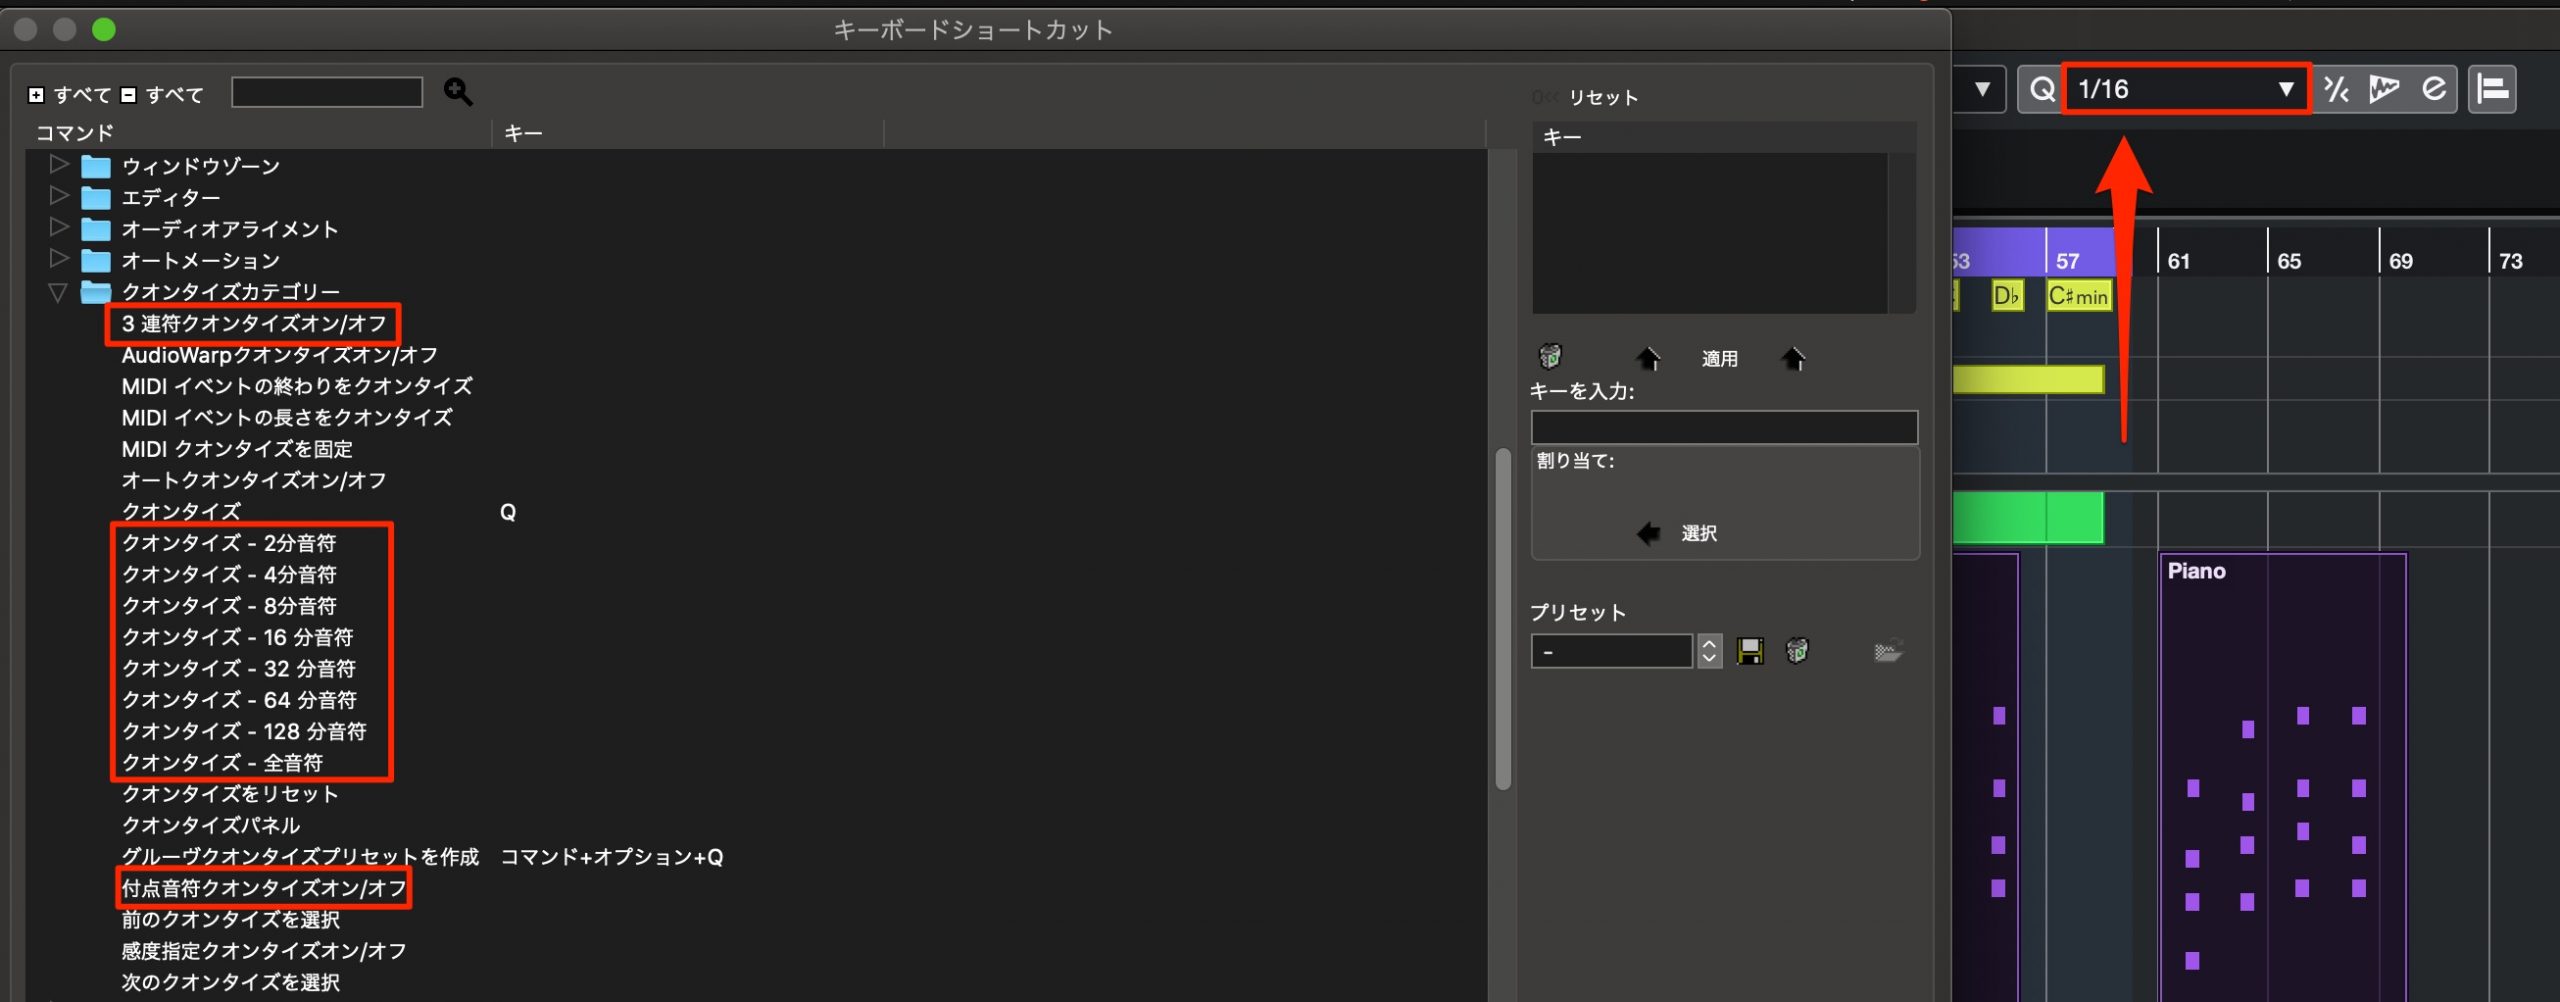
Task: Click the オートメーション folder icon
Action: [96, 260]
